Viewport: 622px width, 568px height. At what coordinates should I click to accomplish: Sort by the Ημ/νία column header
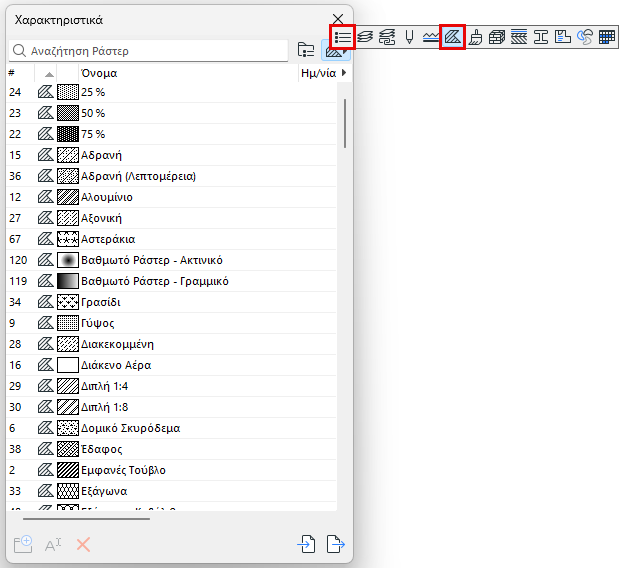319,73
